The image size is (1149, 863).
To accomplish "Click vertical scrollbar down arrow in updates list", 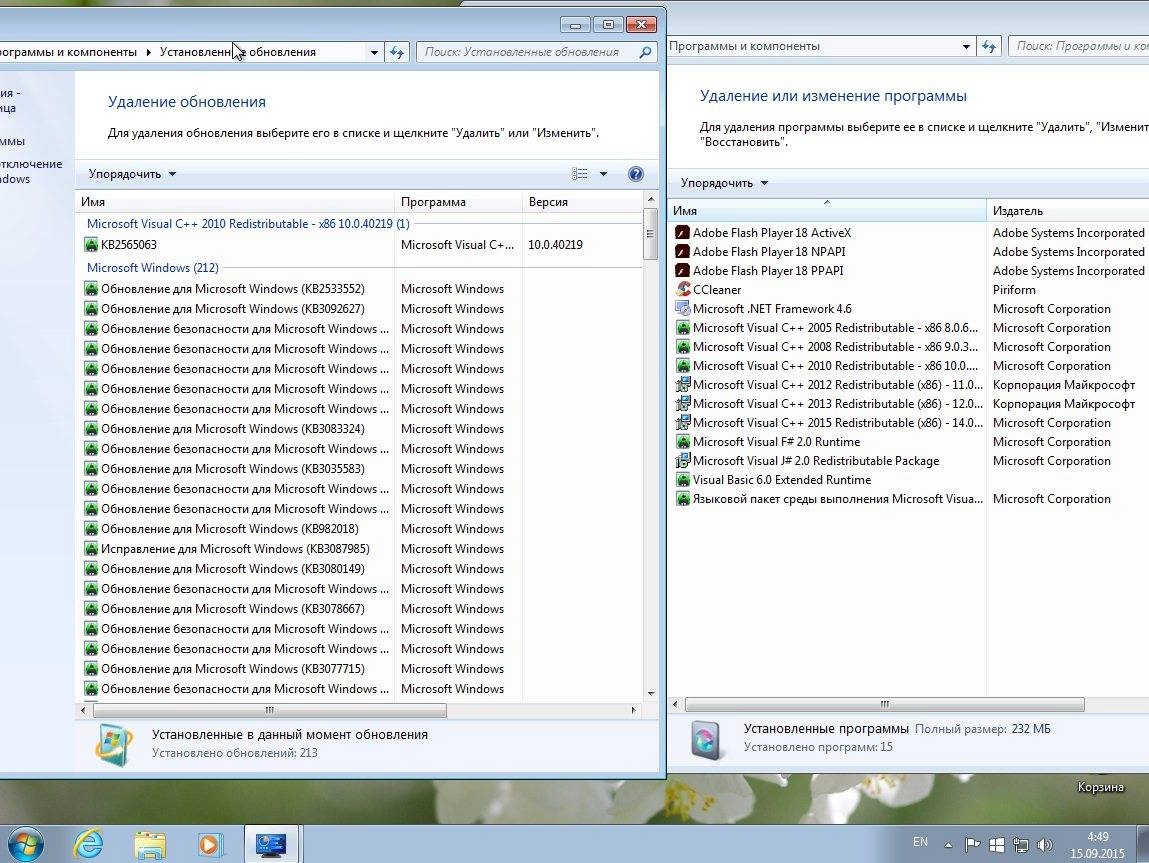I will 651,693.
